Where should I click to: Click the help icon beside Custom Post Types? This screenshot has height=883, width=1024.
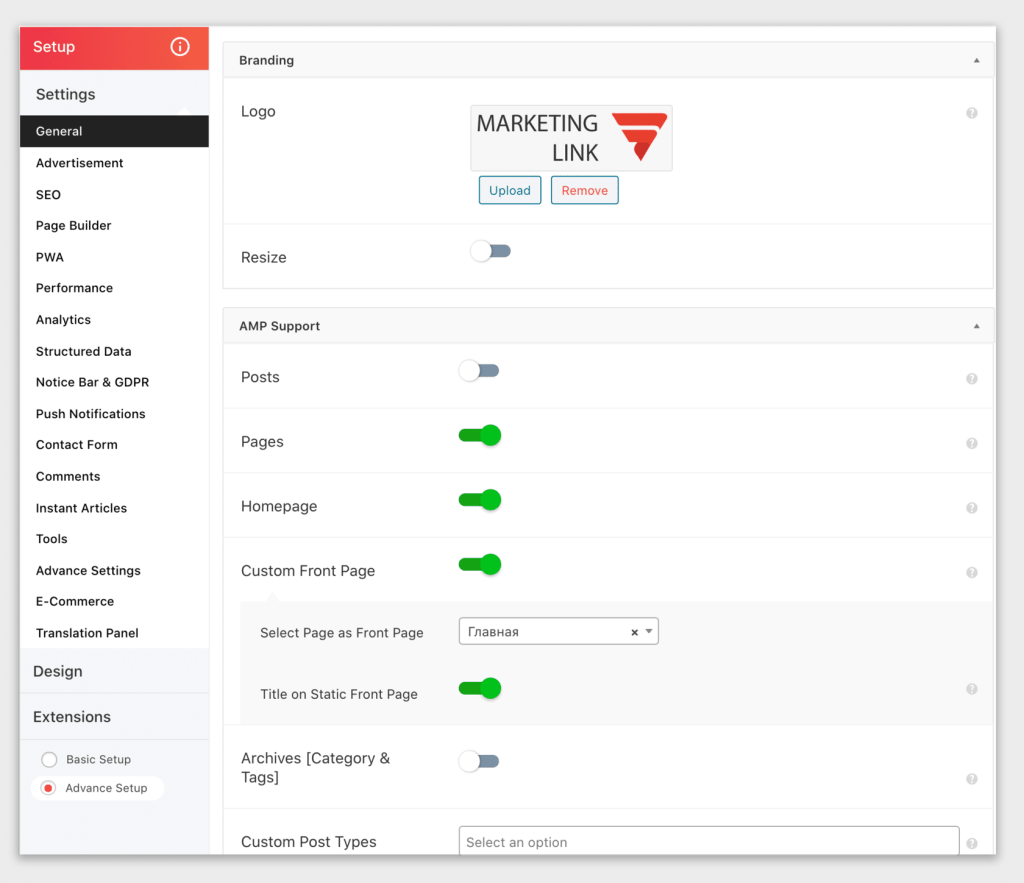971,843
